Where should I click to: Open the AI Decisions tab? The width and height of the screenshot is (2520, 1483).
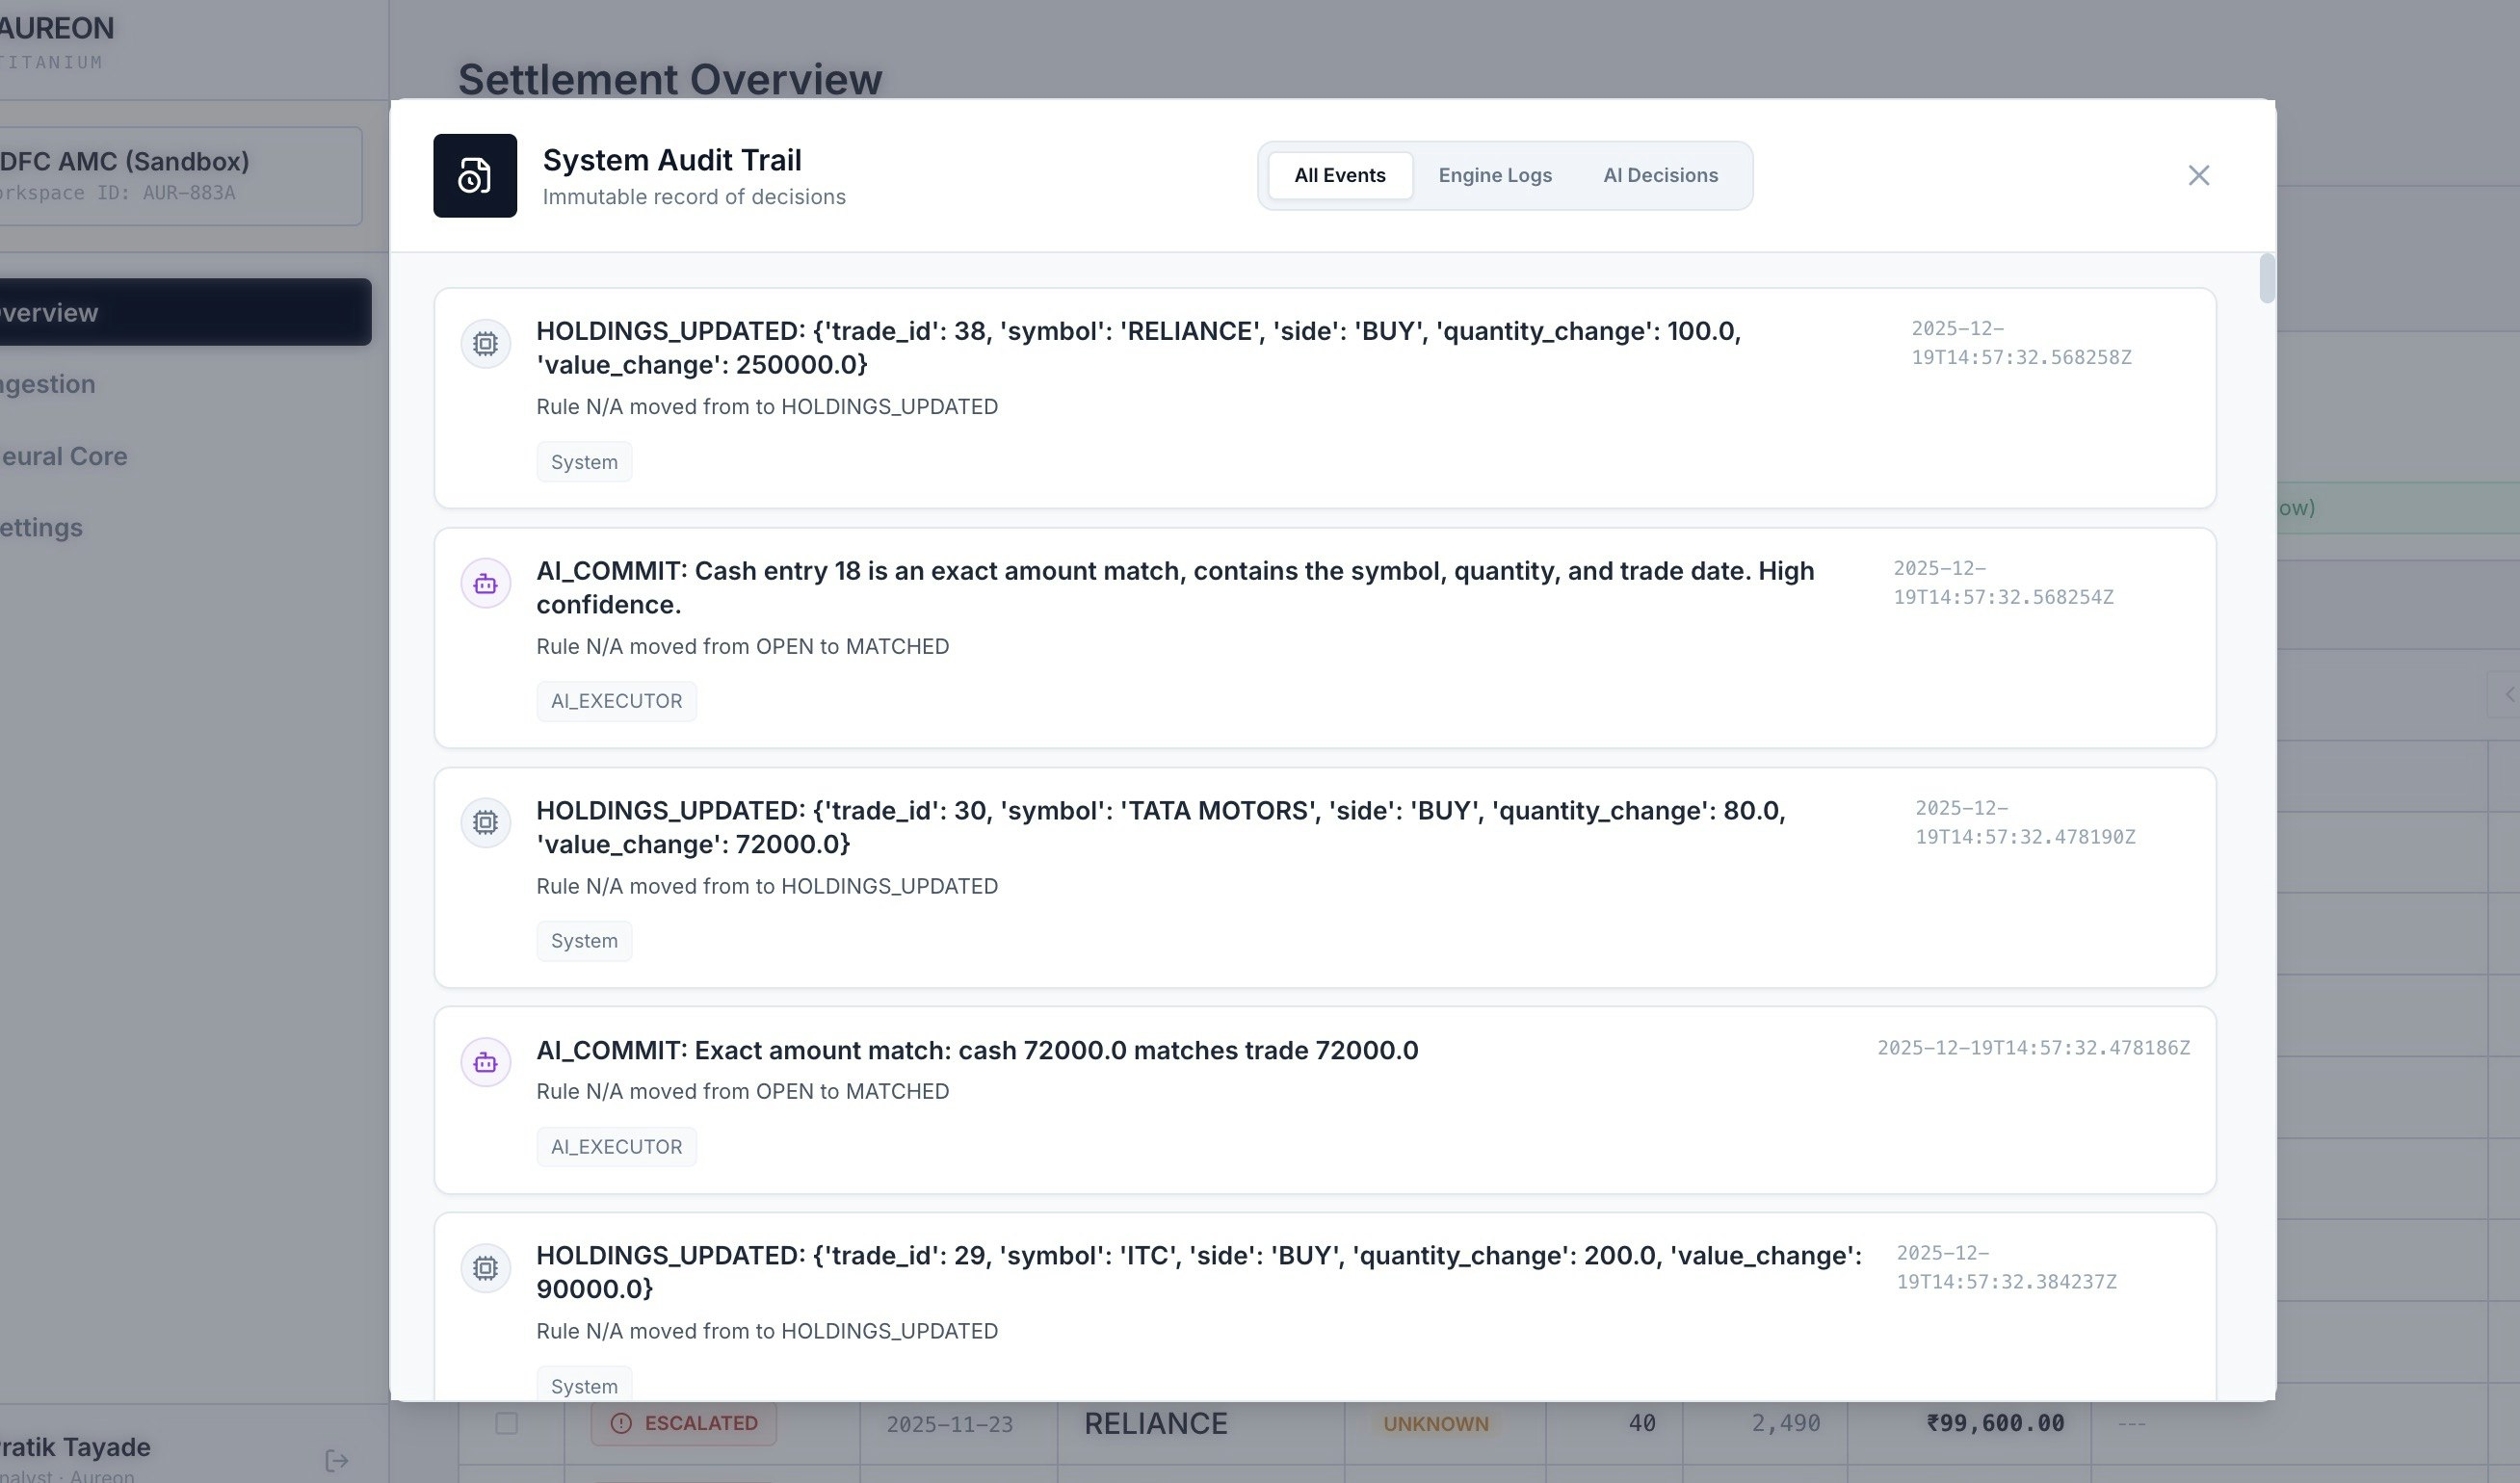click(1660, 176)
